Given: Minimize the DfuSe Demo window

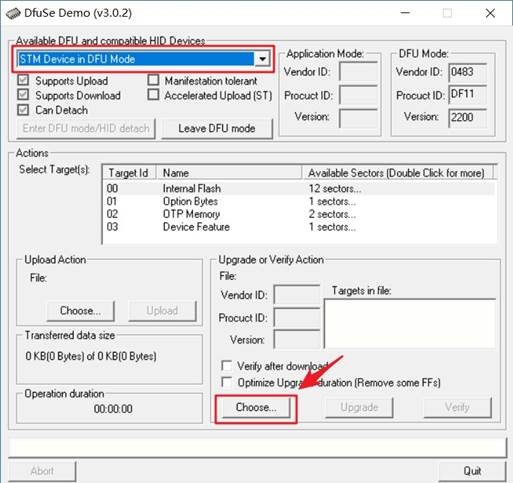Looking at the screenshot, I should [405, 13].
